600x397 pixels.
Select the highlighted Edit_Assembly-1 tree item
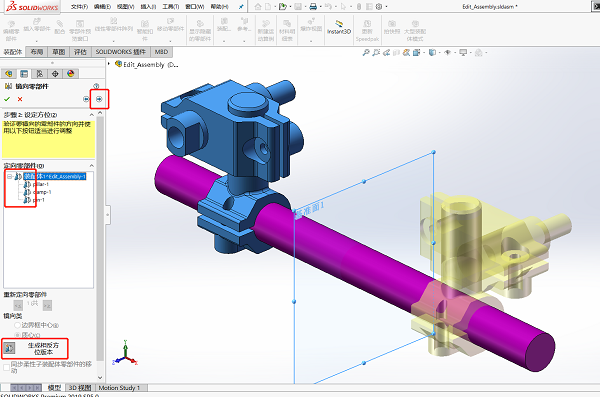55,176
